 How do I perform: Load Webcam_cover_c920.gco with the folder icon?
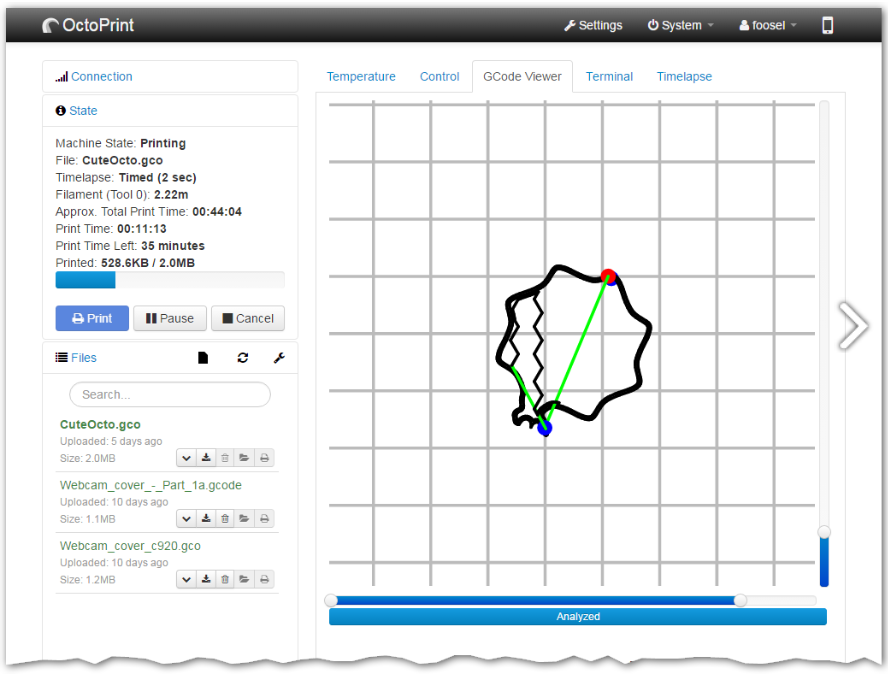[244, 579]
